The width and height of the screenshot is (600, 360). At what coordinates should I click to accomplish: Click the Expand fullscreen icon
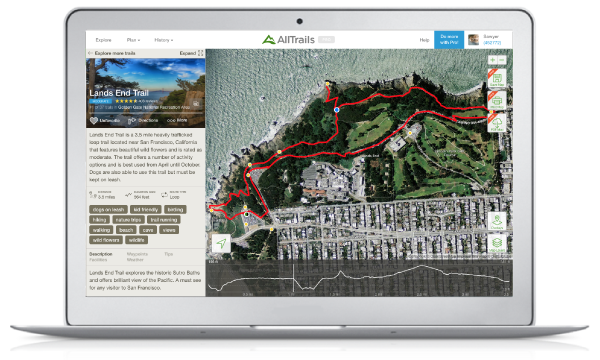tap(201, 53)
